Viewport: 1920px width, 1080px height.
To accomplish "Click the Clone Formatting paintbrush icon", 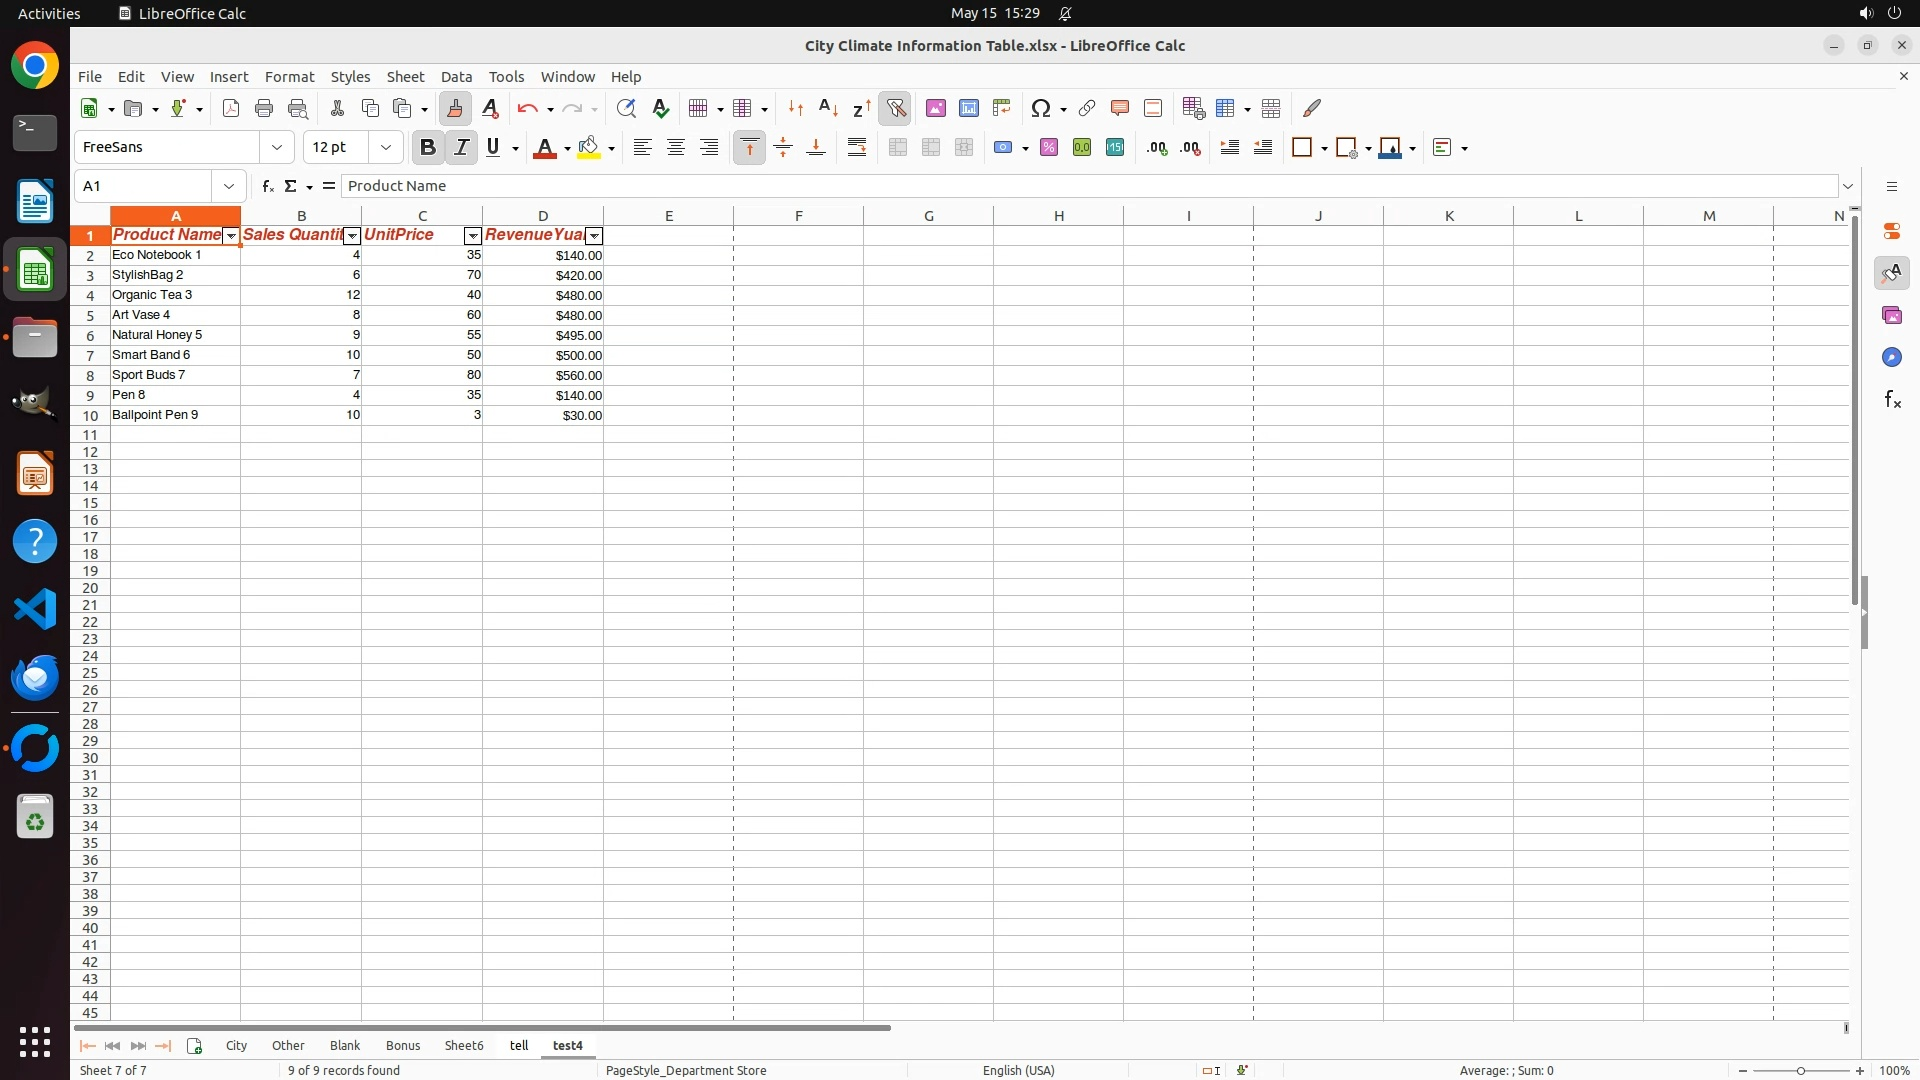I will [455, 108].
